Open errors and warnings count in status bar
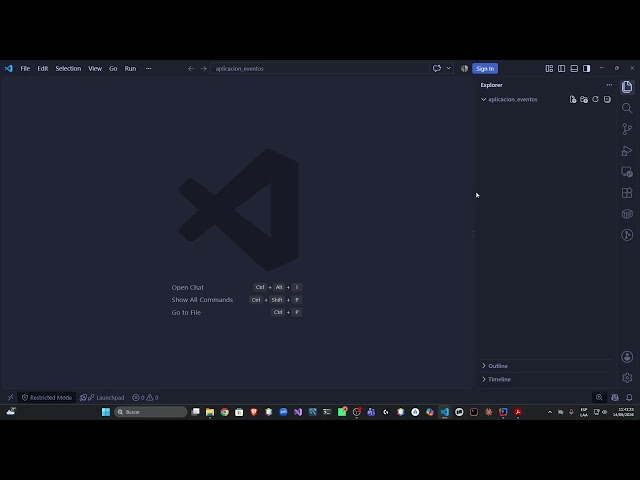Image resolution: width=640 pixels, height=480 pixels. click(145, 398)
